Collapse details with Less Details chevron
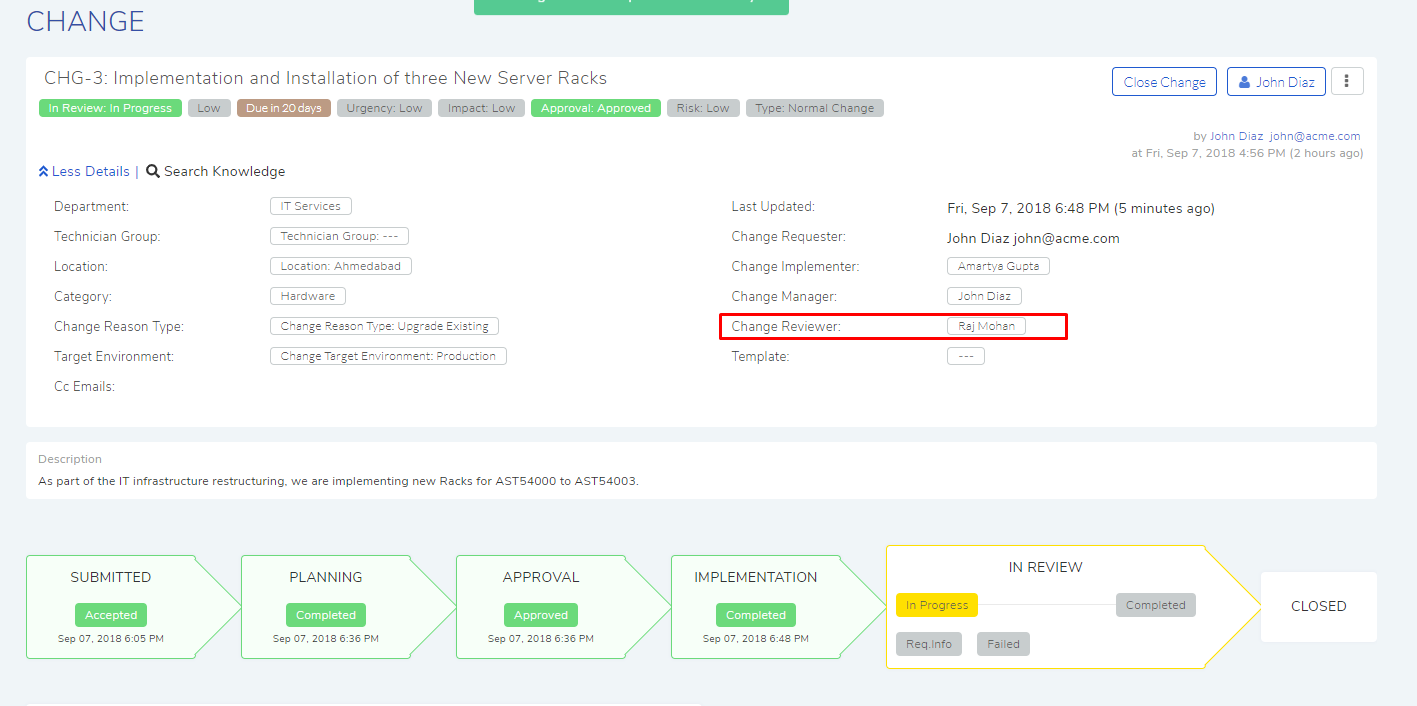Viewport: 1417px width, 706px height. [43, 171]
